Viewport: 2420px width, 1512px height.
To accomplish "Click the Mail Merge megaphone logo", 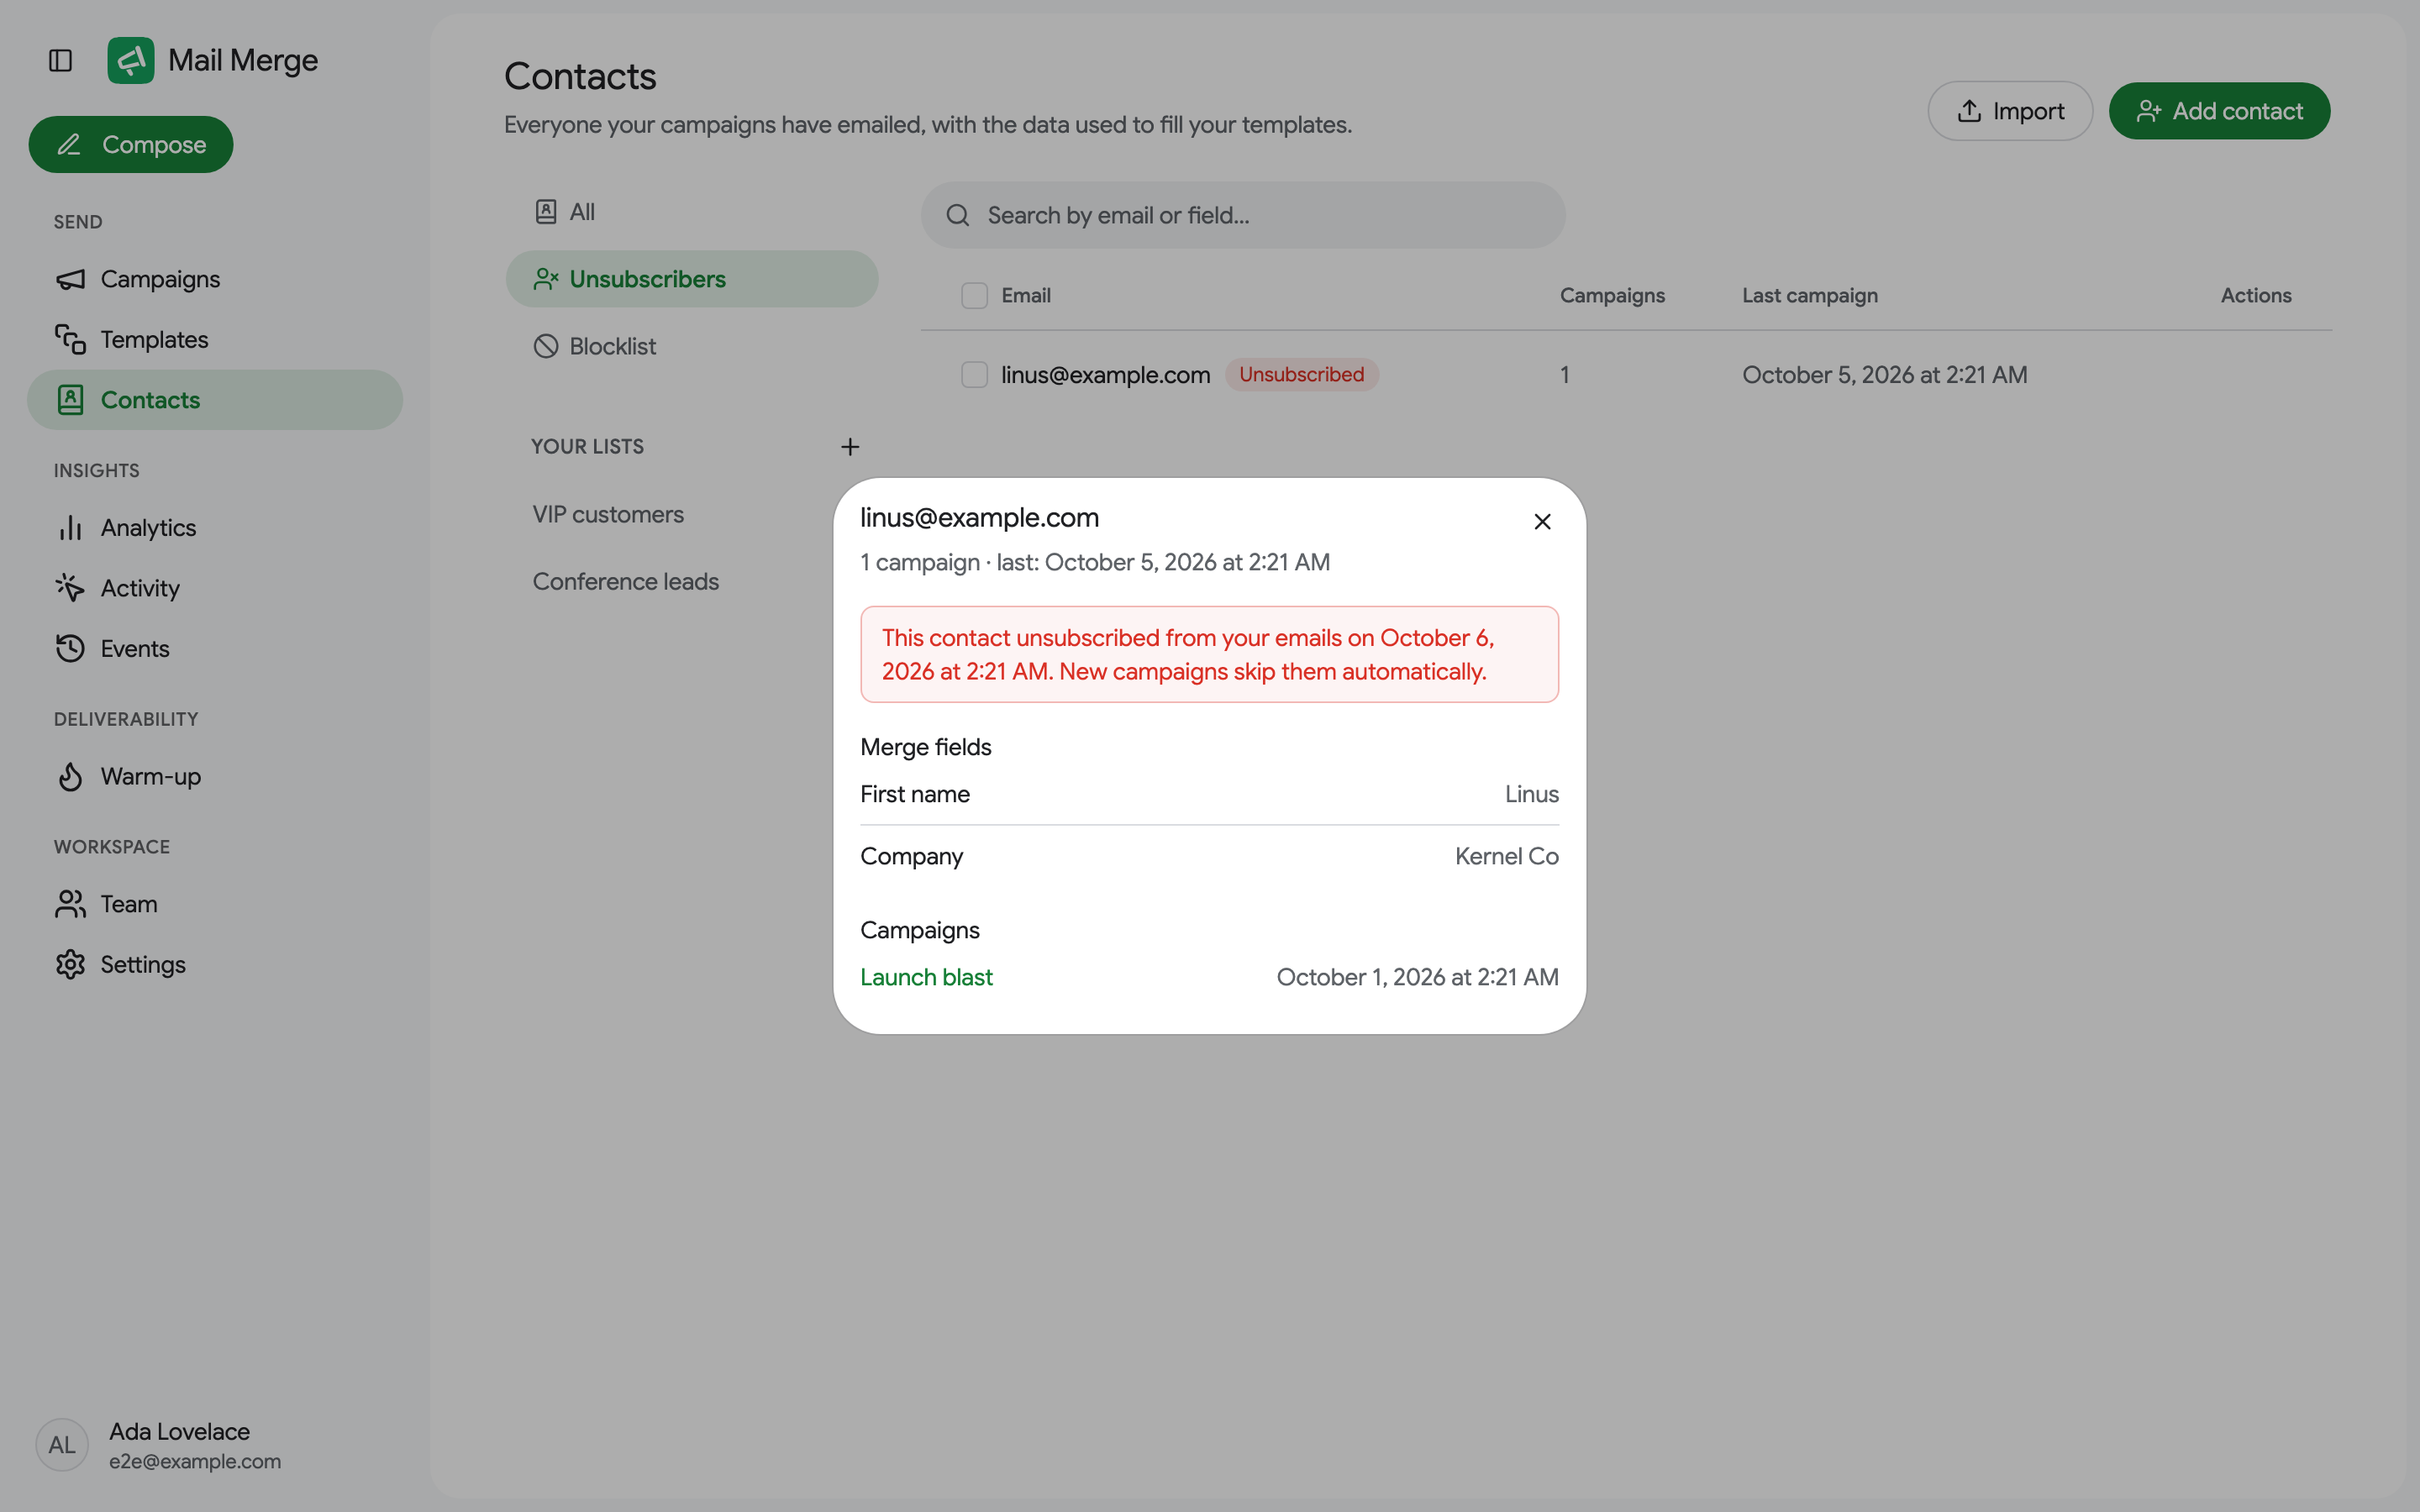I will (131, 60).
